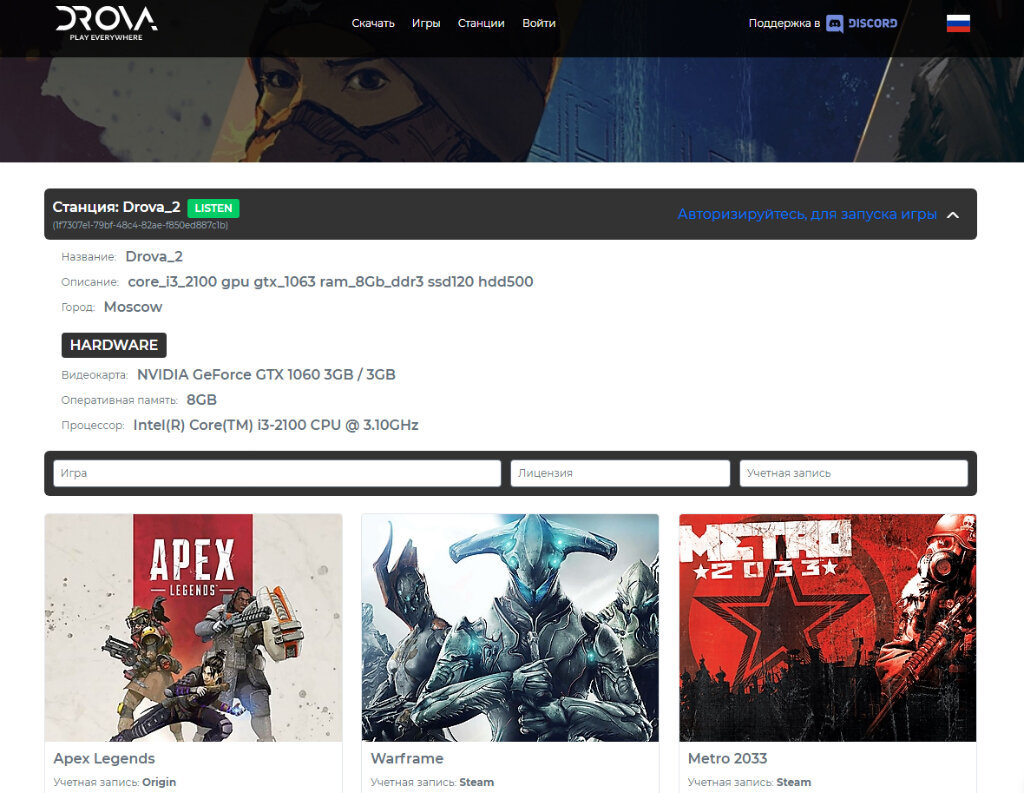Click the green LISTEN status badge
1024x793 pixels.
click(214, 208)
